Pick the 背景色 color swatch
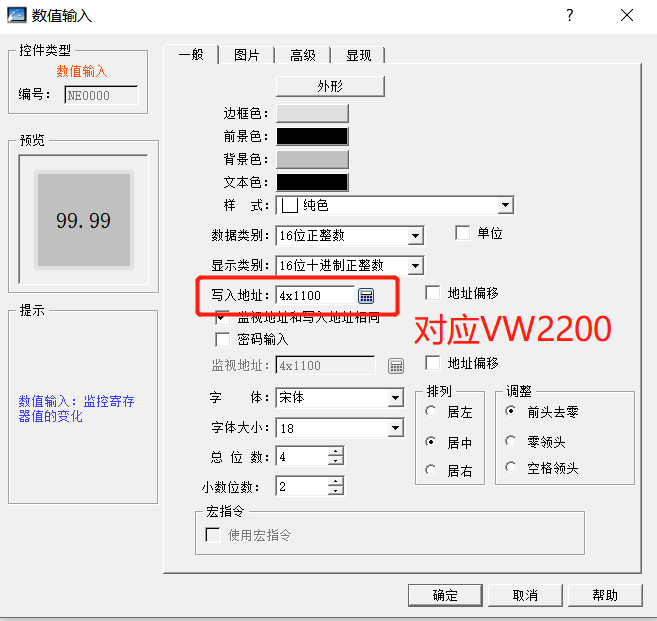This screenshot has width=657, height=621. (x=312, y=160)
